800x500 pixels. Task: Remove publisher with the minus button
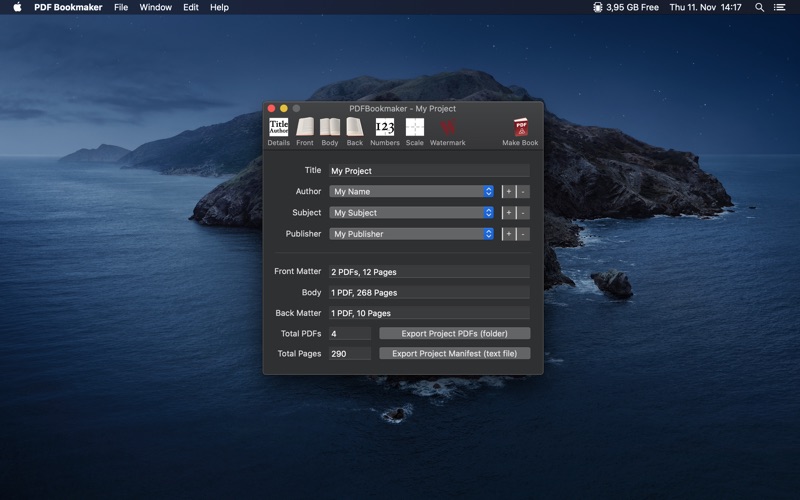(x=523, y=234)
